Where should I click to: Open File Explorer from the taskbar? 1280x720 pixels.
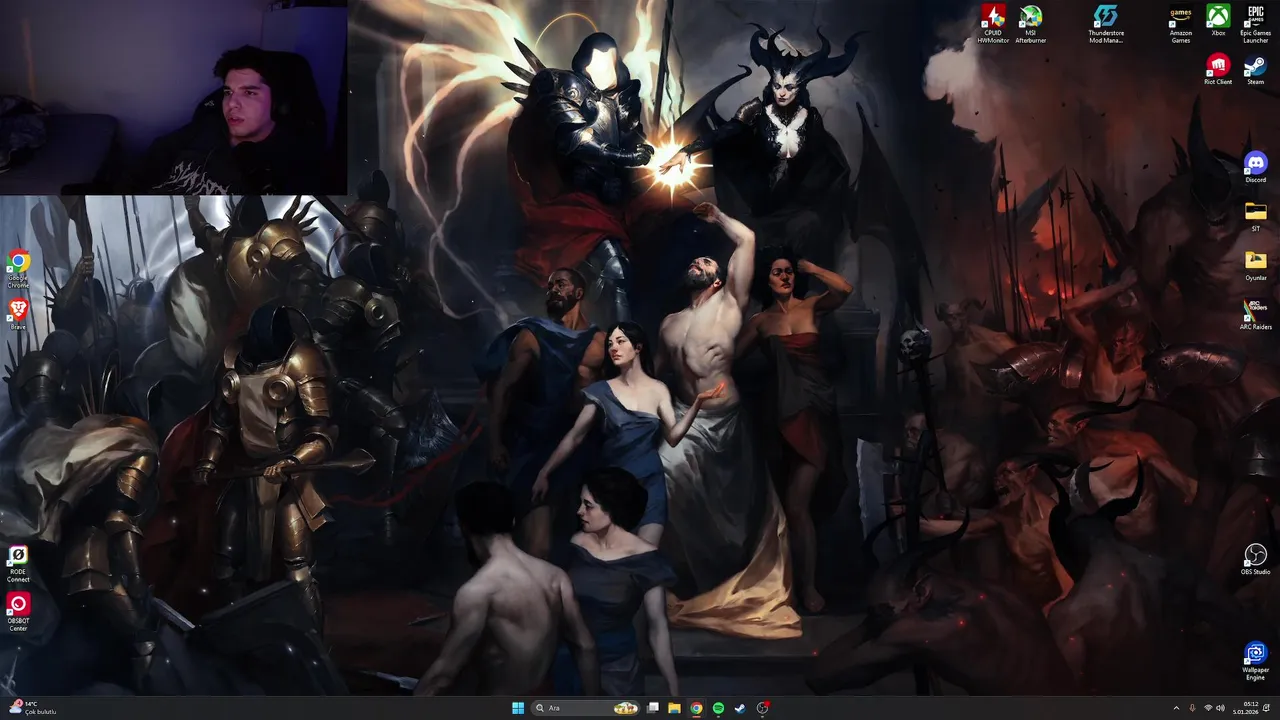click(x=674, y=708)
